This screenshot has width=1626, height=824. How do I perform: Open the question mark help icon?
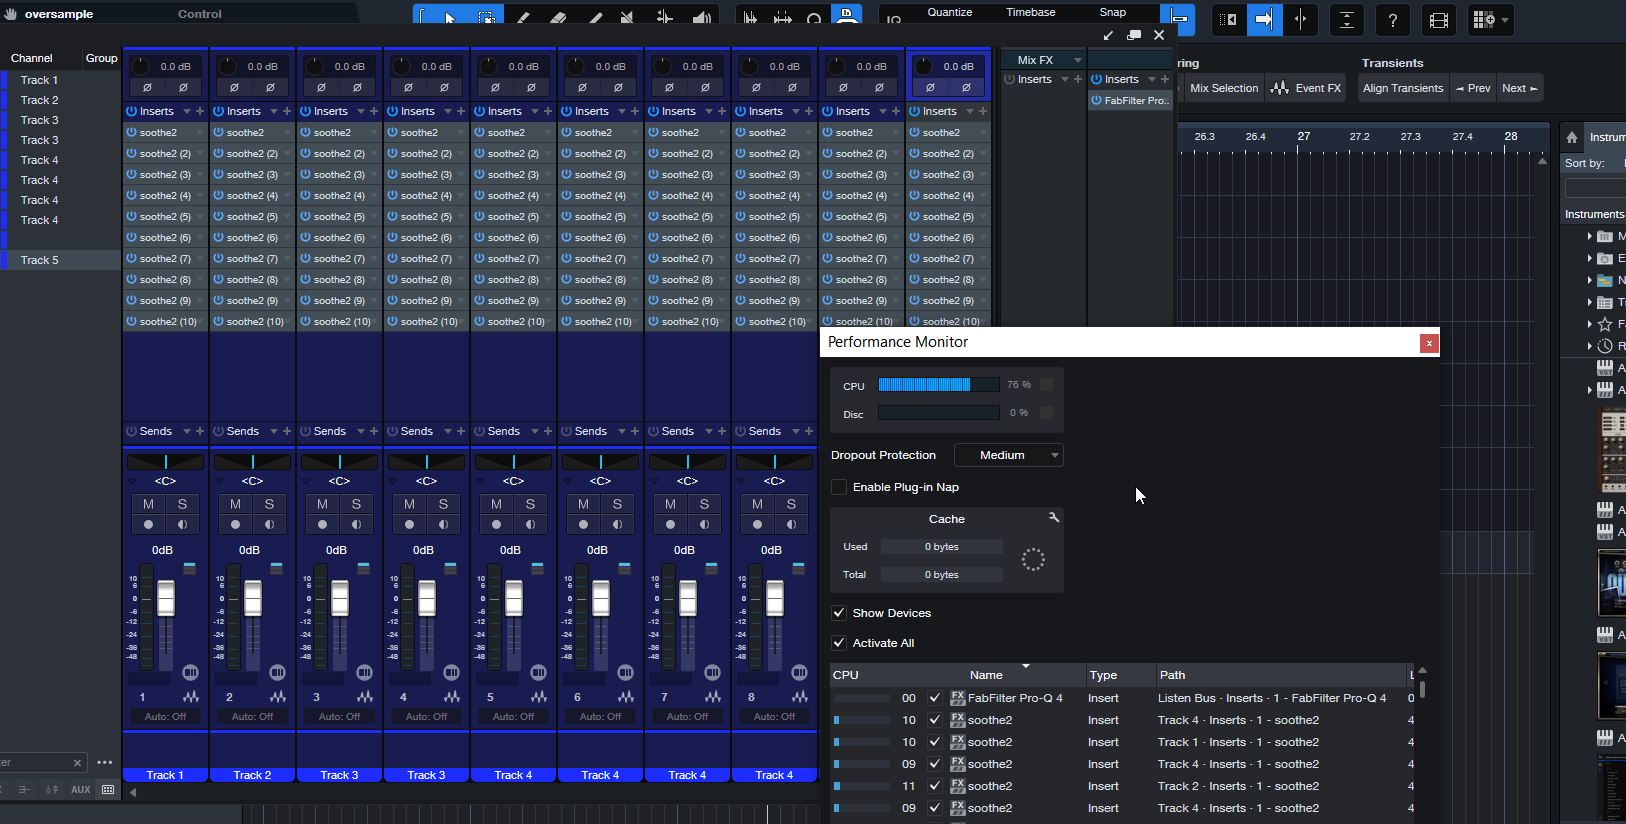coord(1392,20)
